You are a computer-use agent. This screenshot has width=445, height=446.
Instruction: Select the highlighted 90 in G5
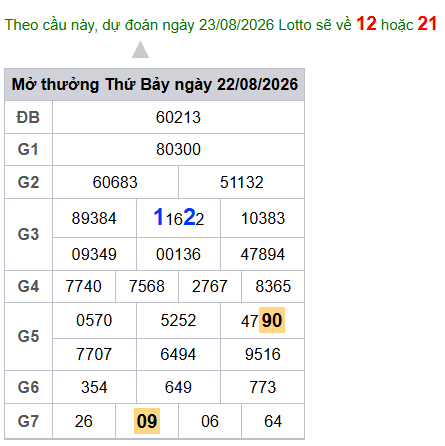[x=272, y=320]
